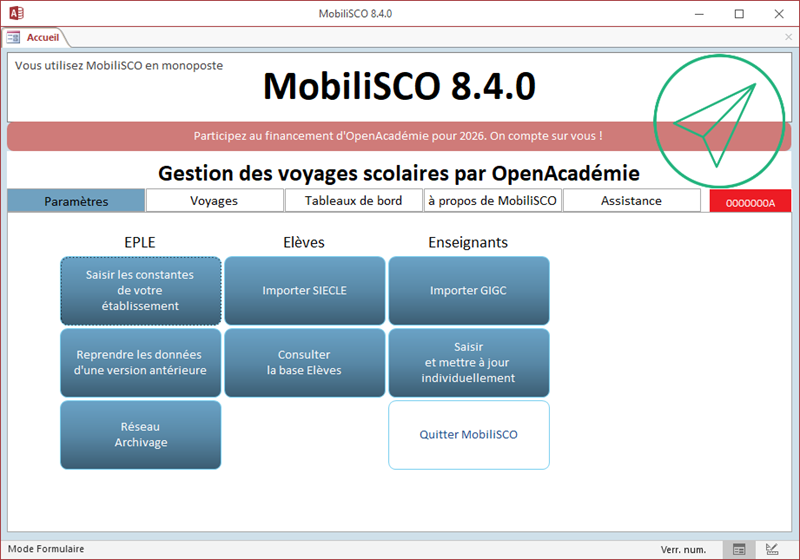Image resolution: width=800 pixels, height=560 pixels.
Task: Click Importer SIECLE button
Action: (305, 291)
